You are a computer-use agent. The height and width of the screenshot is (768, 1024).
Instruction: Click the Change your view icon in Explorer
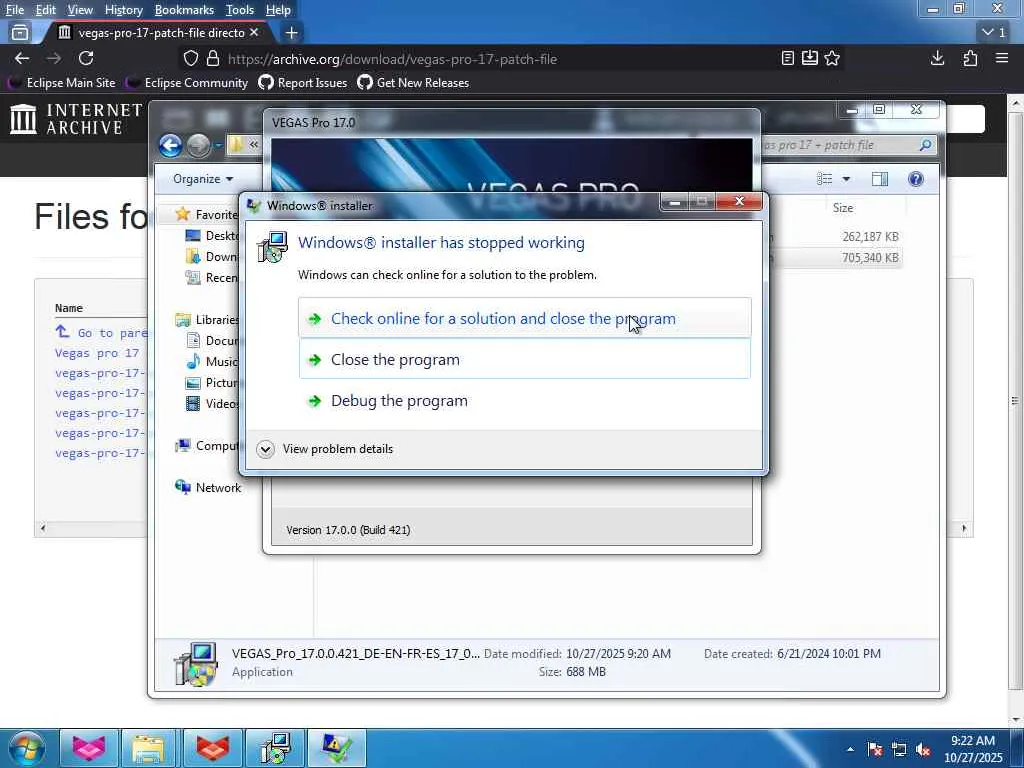click(825, 178)
